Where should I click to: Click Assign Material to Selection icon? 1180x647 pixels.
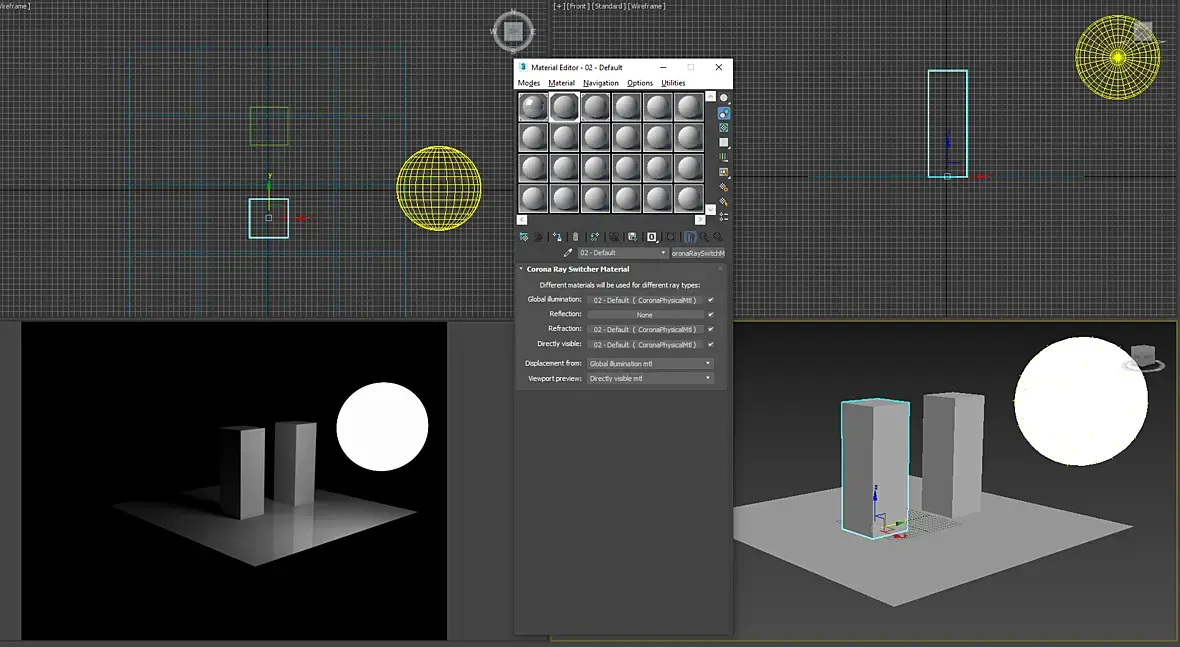pyautogui.click(x=556, y=237)
